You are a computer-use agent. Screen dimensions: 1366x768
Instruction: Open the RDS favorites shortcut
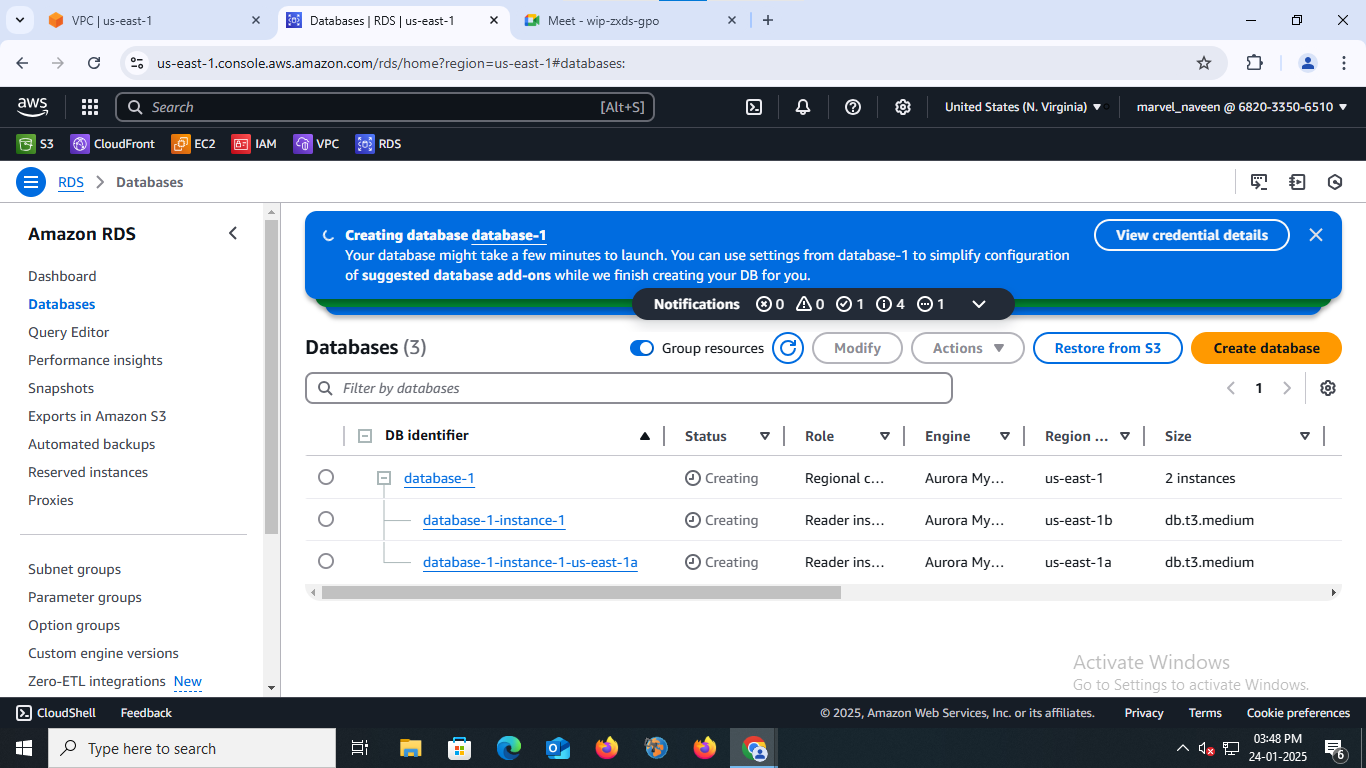coord(378,144)
